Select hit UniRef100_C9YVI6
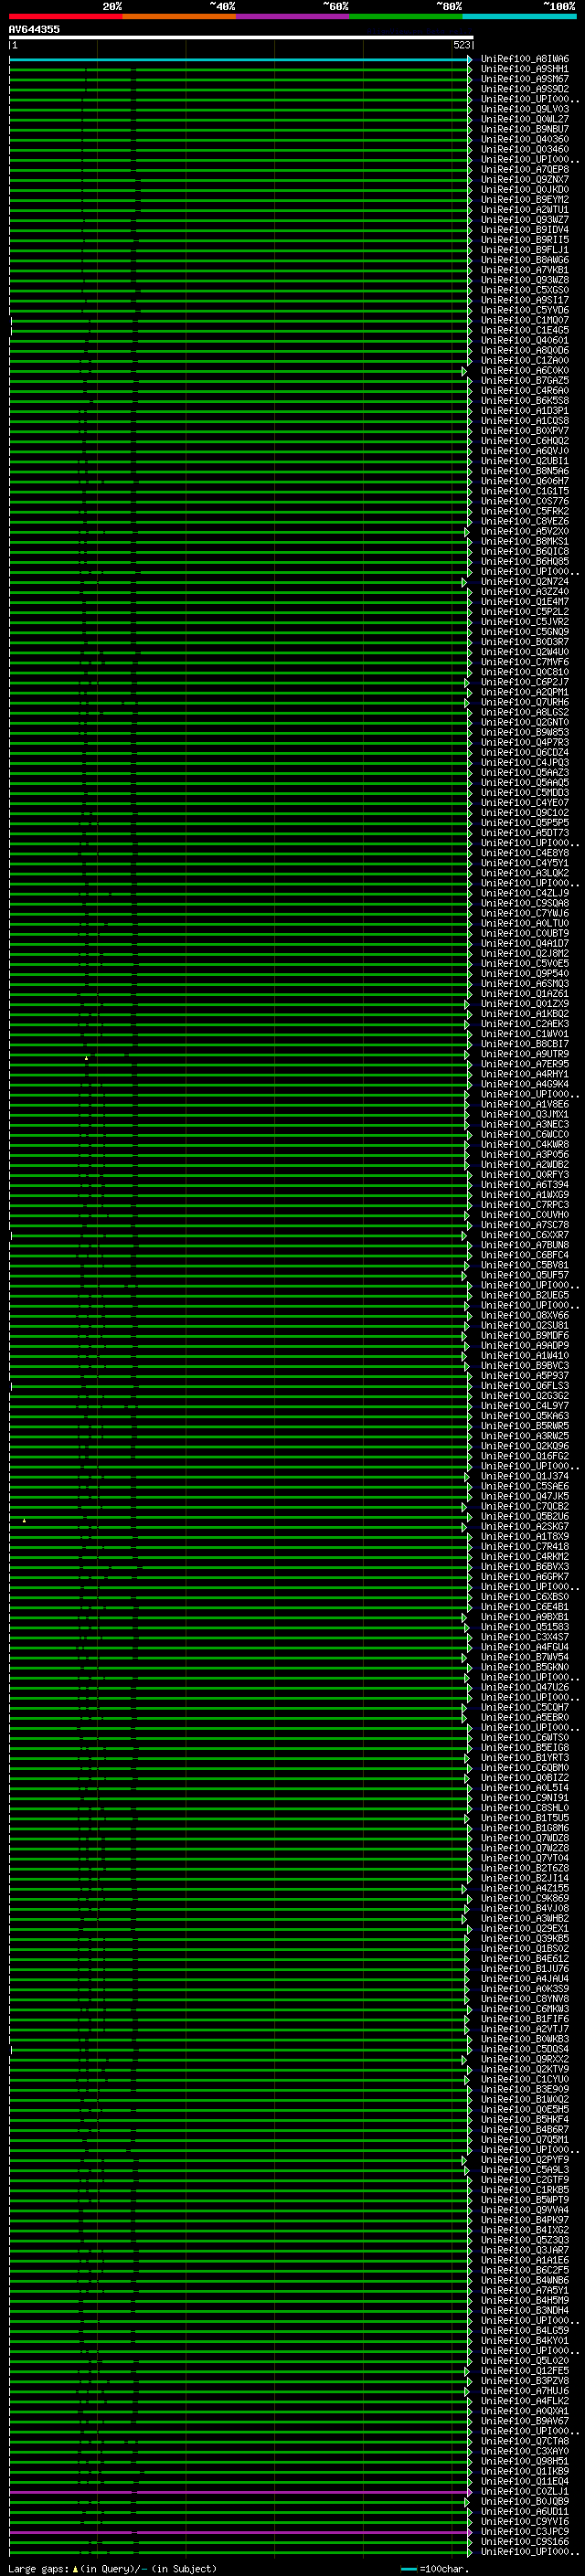Image resolution: width=585 pixels, height=2576 pixels. [x=525, y=2521]
